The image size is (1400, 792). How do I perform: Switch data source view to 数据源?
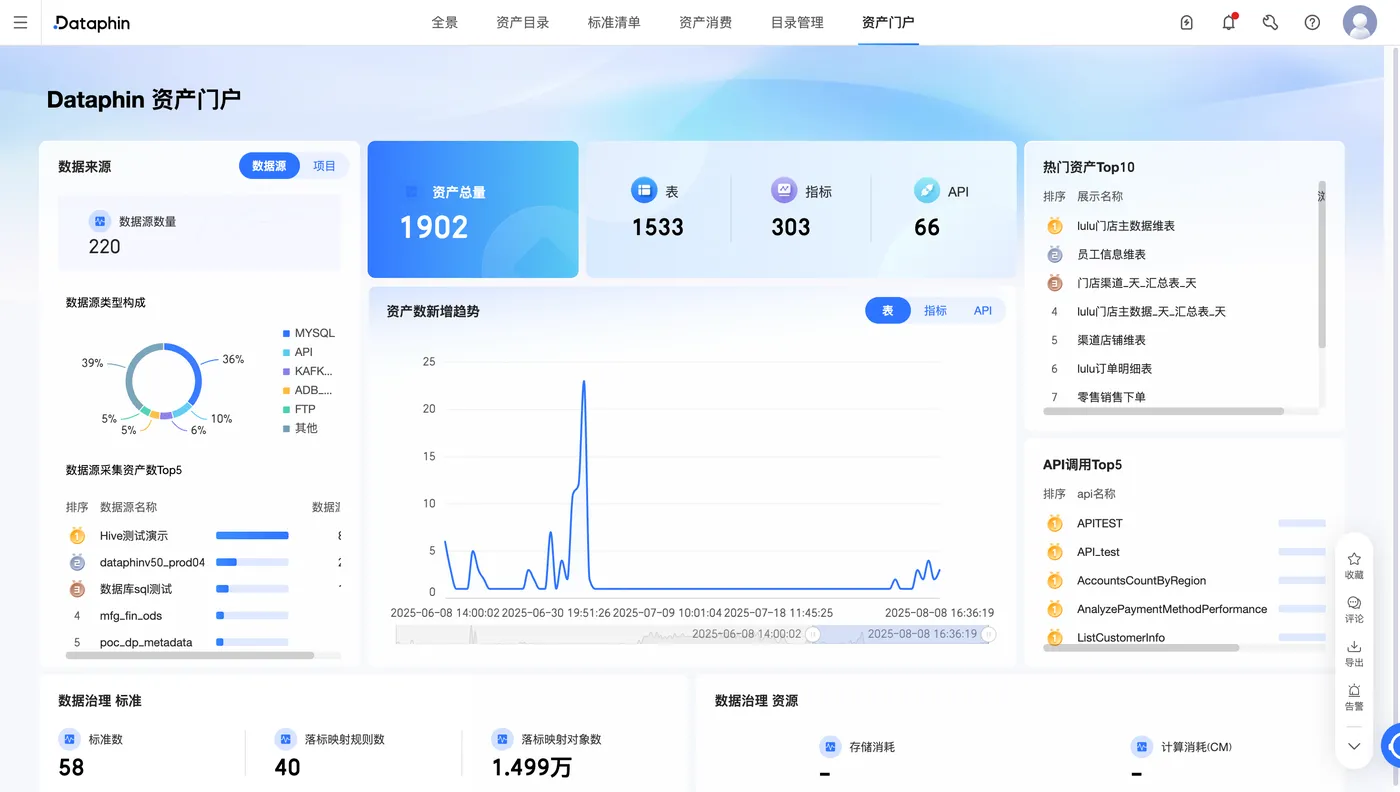tap(269, 166)
